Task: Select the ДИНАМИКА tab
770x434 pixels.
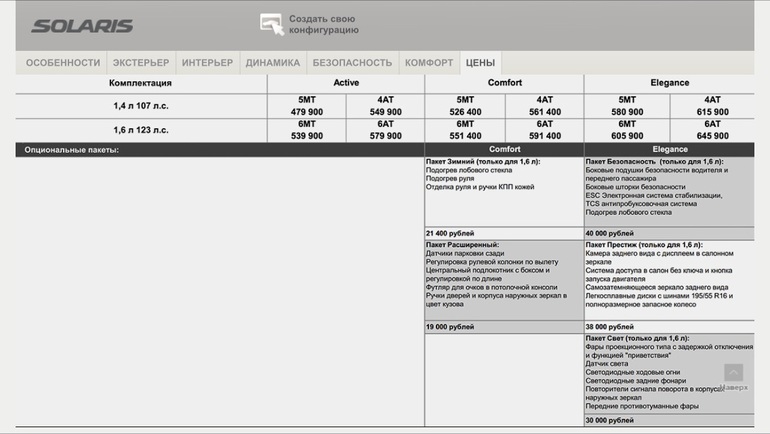Action: tap(272, 63)
